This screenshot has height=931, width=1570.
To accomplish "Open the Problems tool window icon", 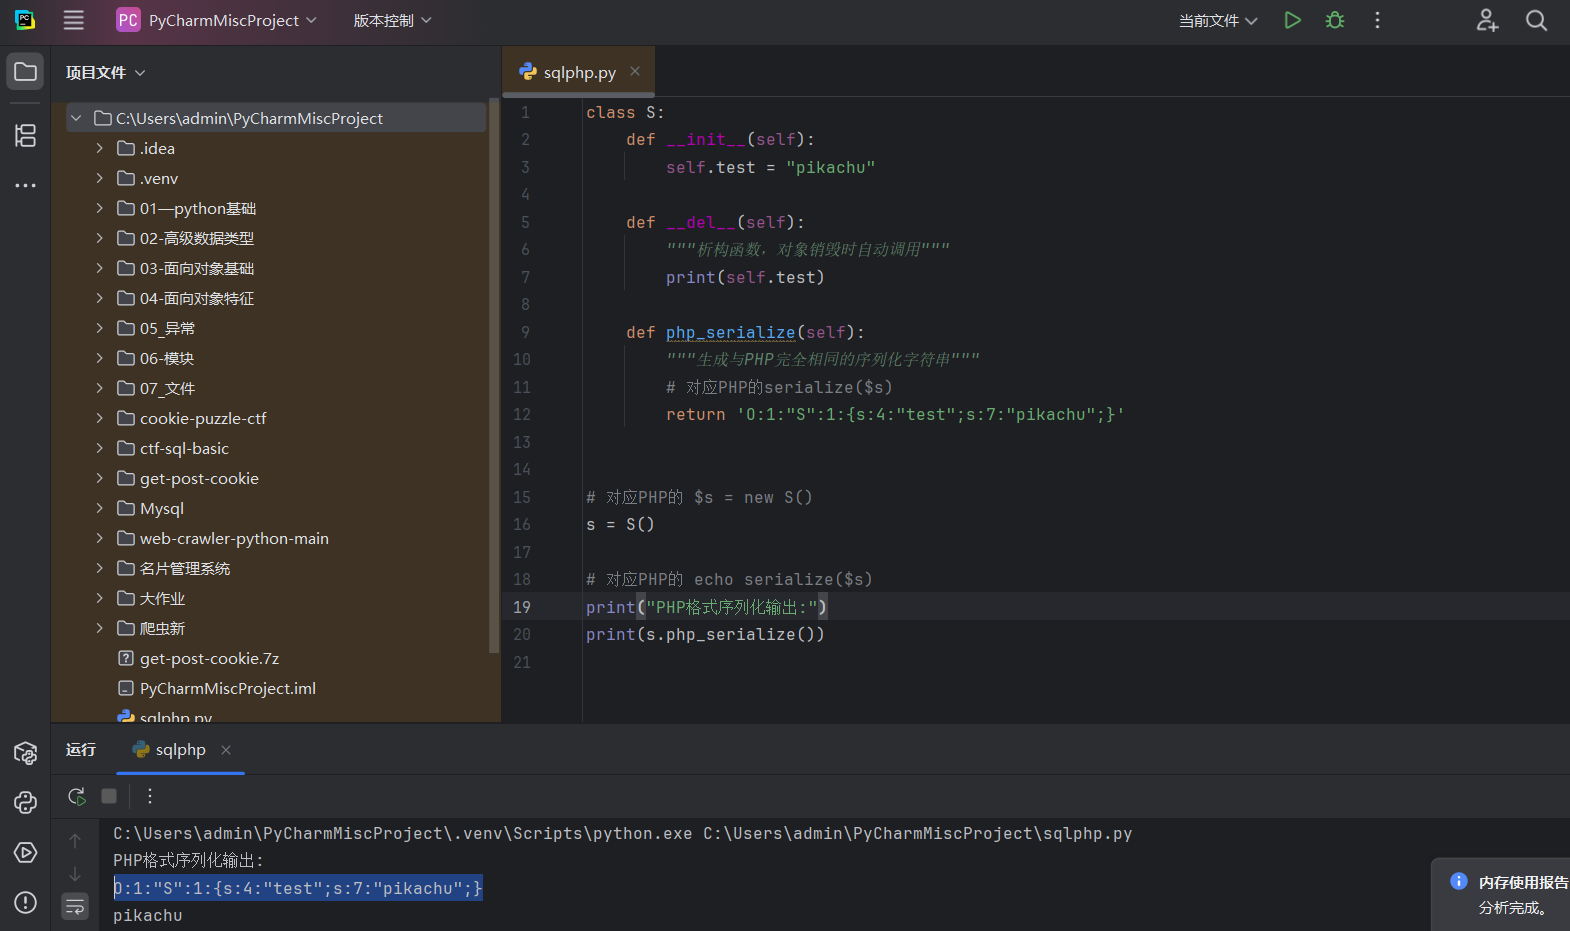I will [x=25, y=902].
